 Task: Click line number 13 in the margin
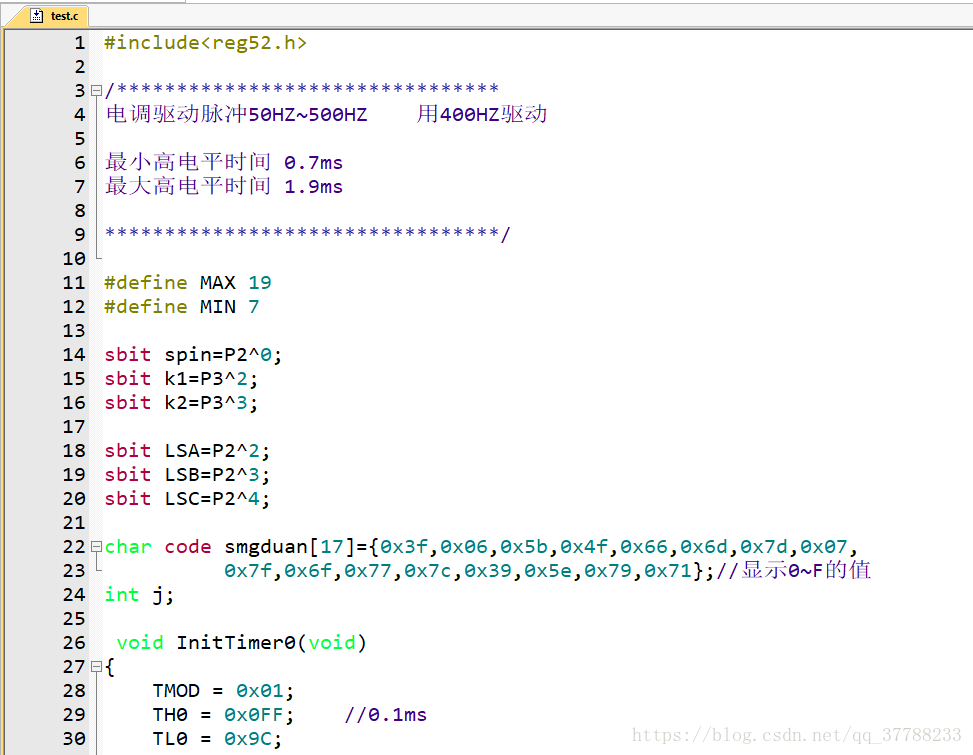74,331
